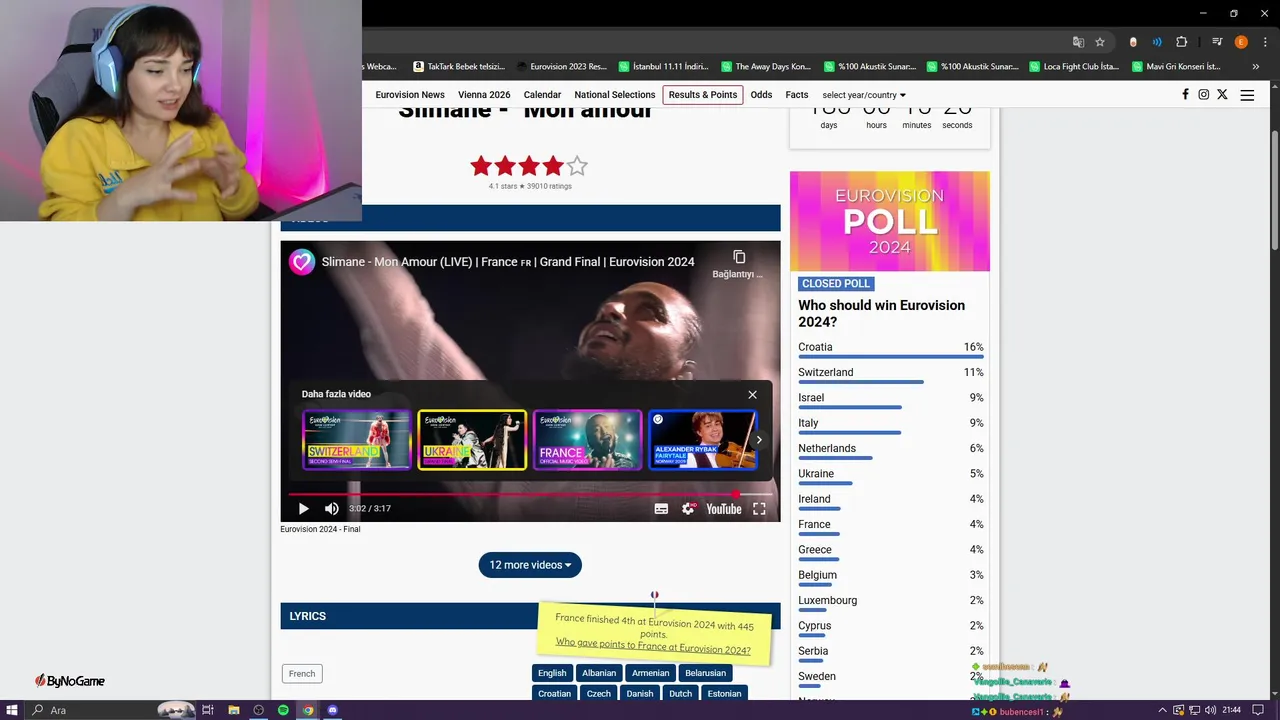1280x720 pixels.
Task: Expand the '12 more videos' dropdown
Action: [530, 565]
